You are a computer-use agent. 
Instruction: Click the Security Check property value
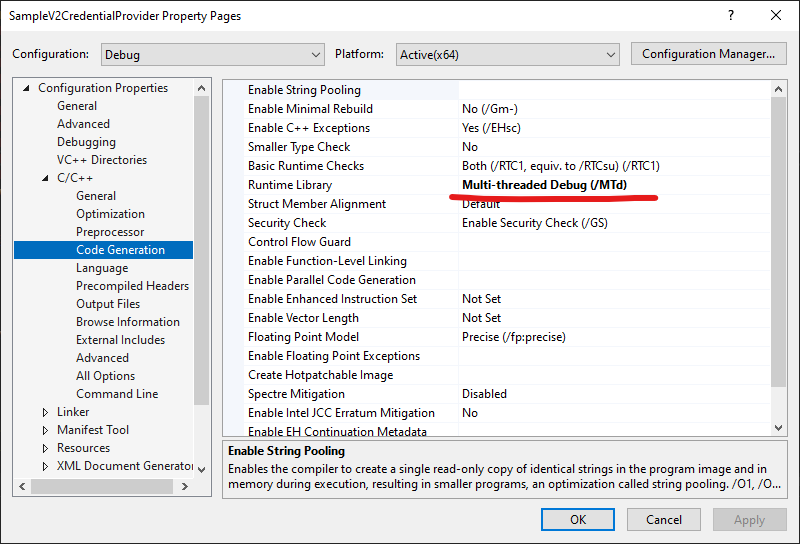click(534, 223)
